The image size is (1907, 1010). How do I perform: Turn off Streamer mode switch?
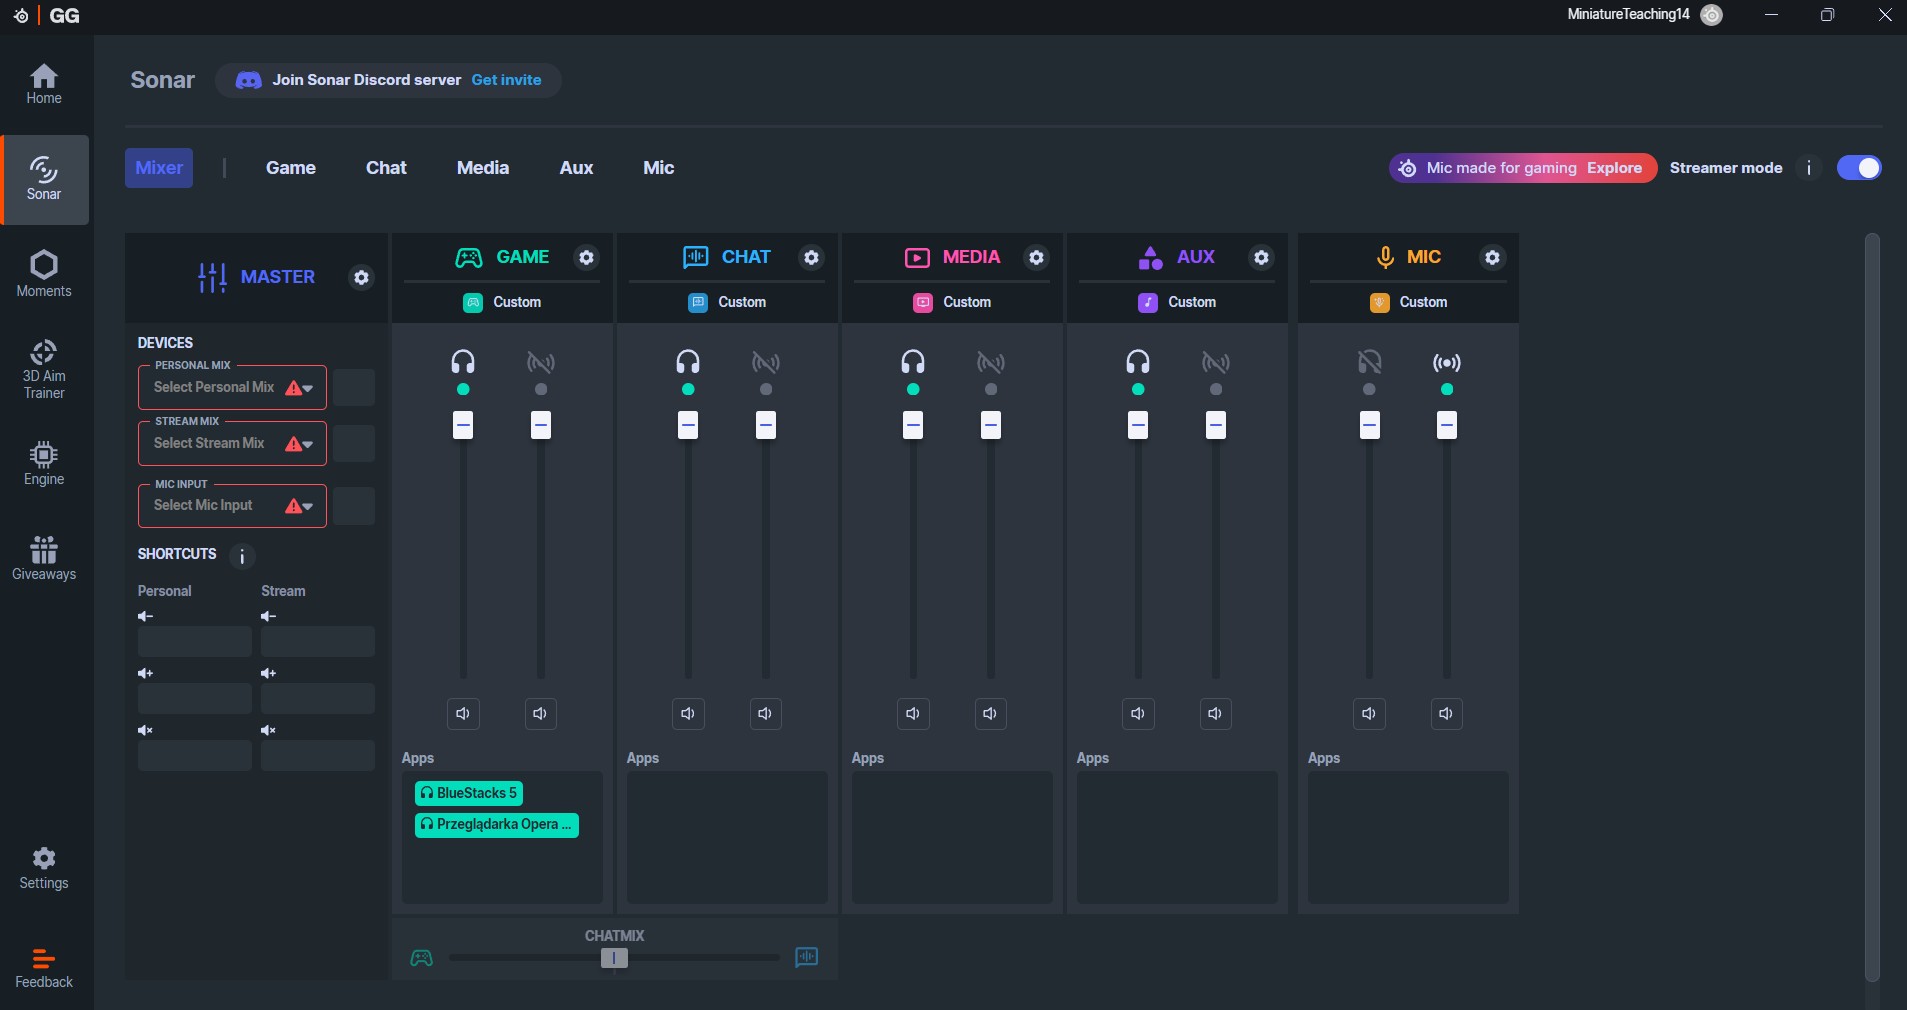1858,168
